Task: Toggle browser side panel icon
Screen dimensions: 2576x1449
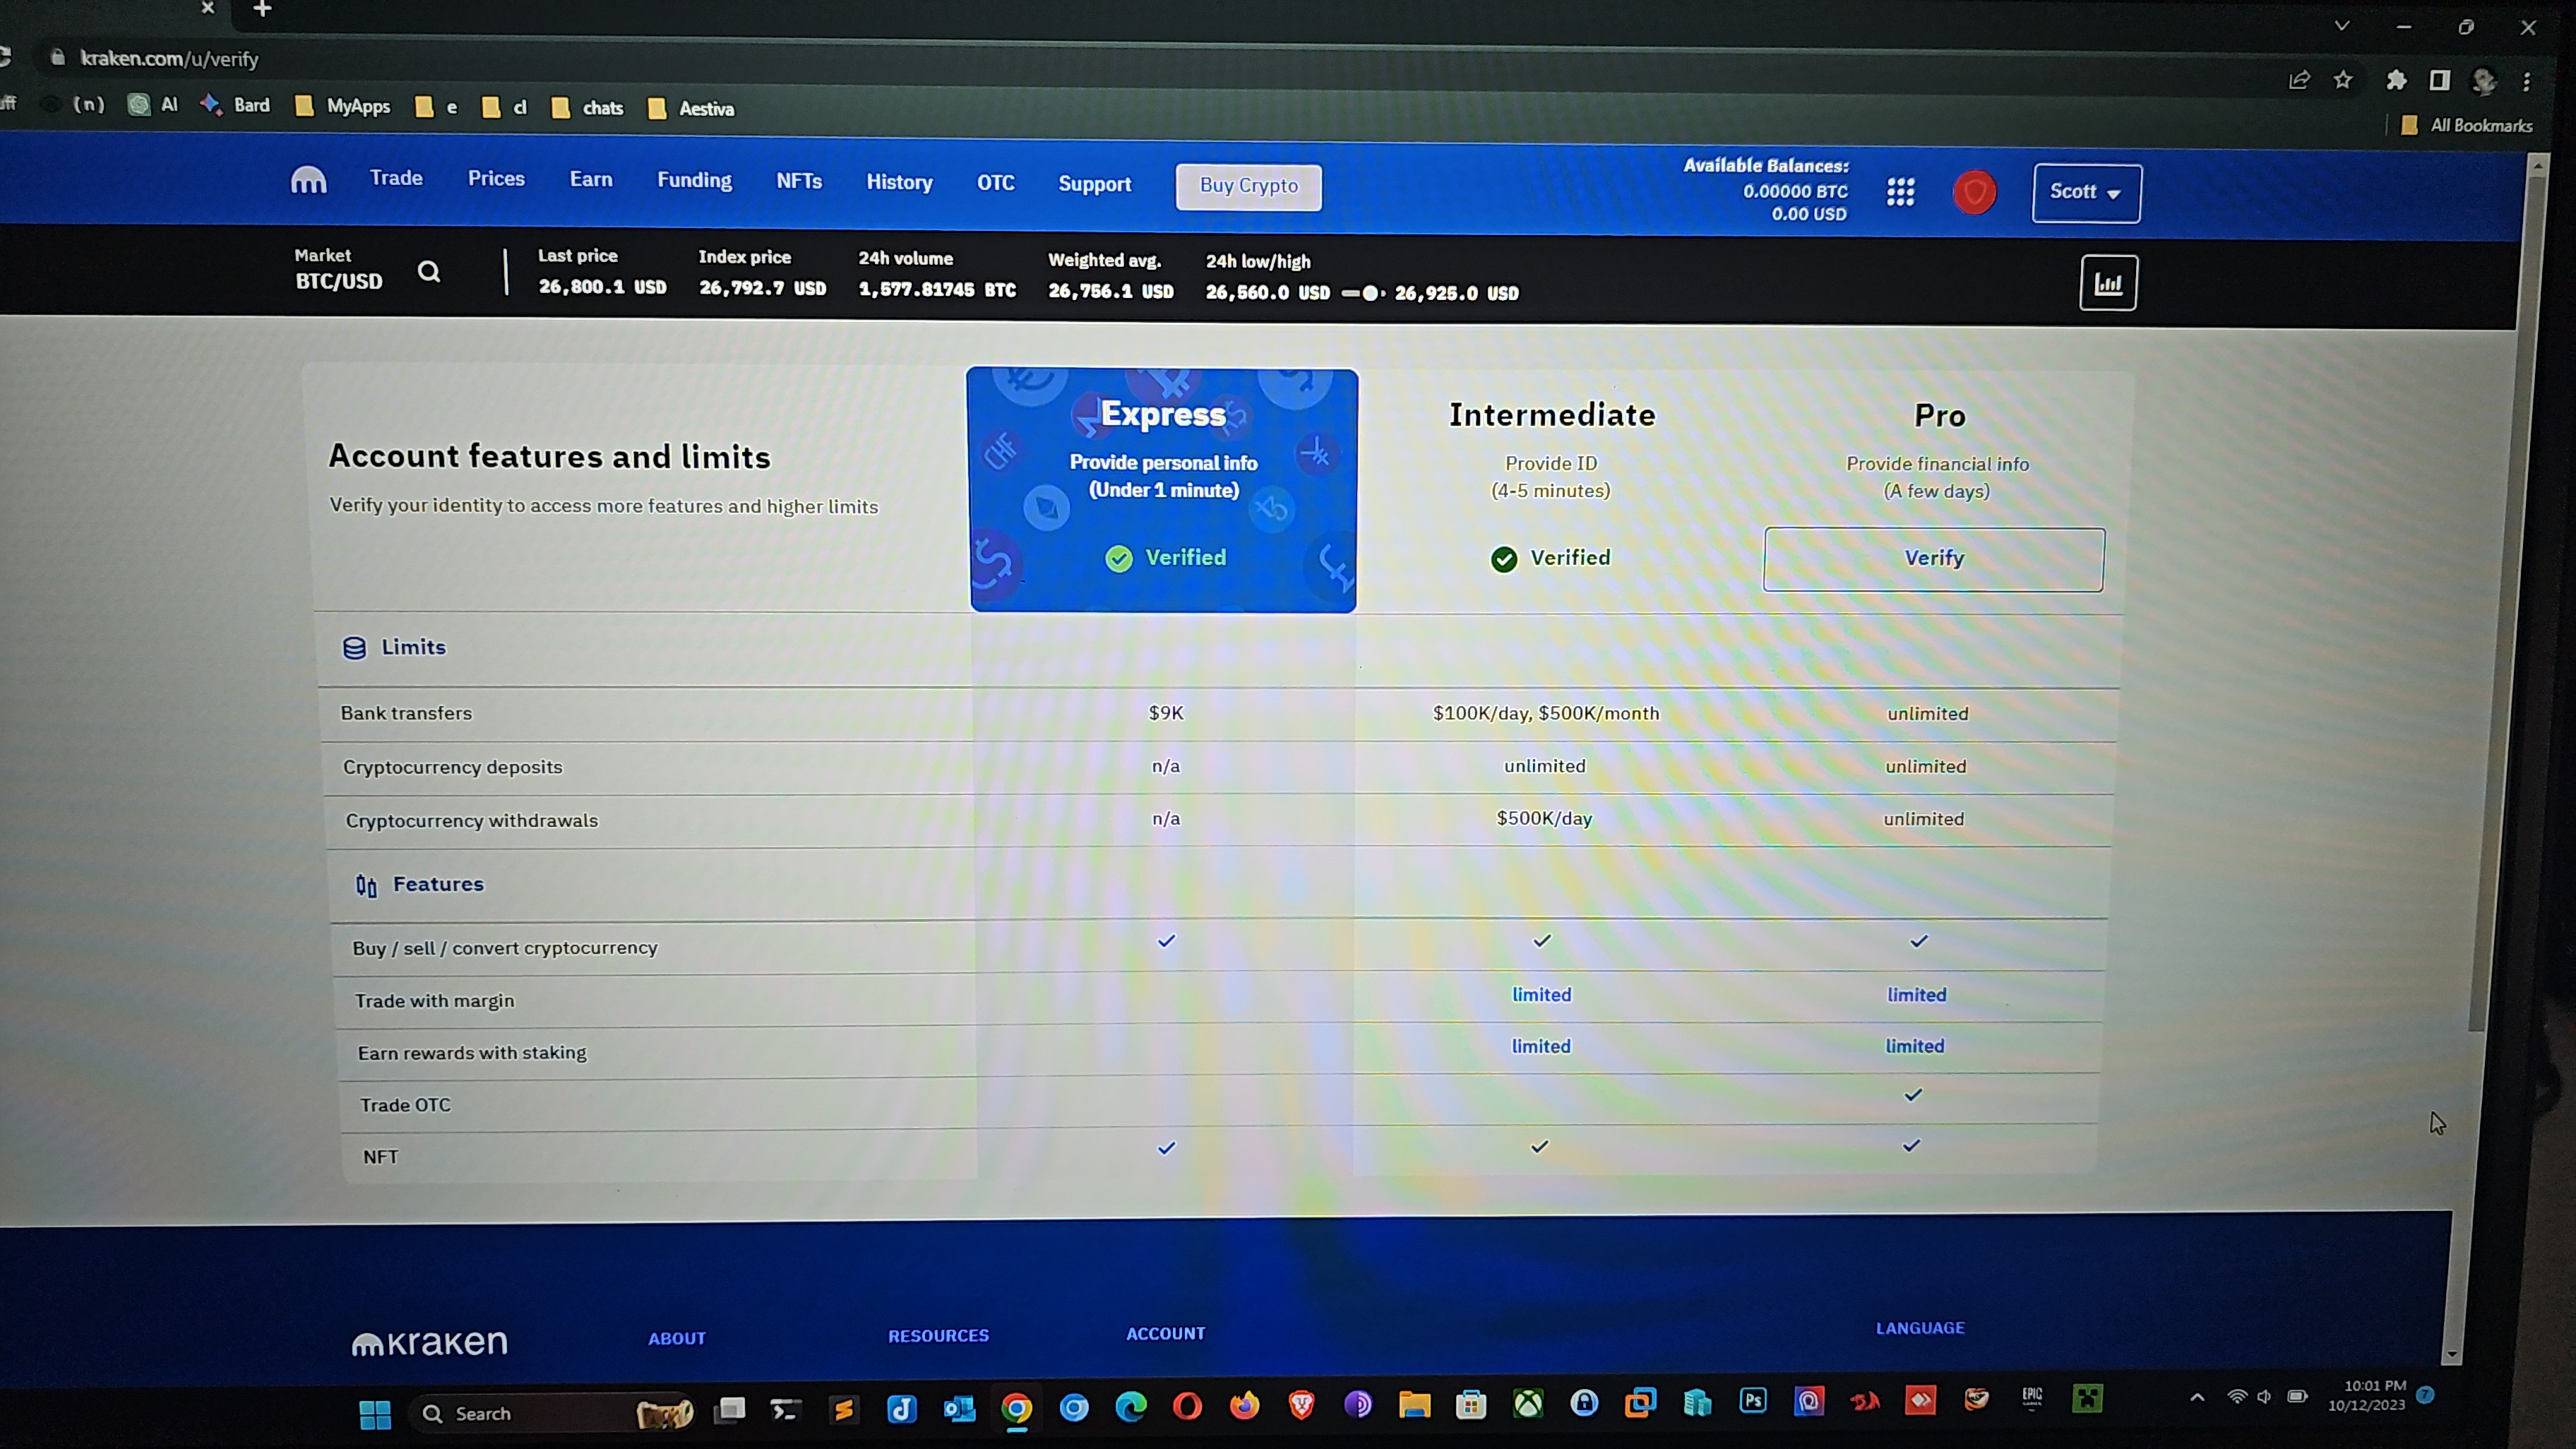Action: [x=2440, y=80]
